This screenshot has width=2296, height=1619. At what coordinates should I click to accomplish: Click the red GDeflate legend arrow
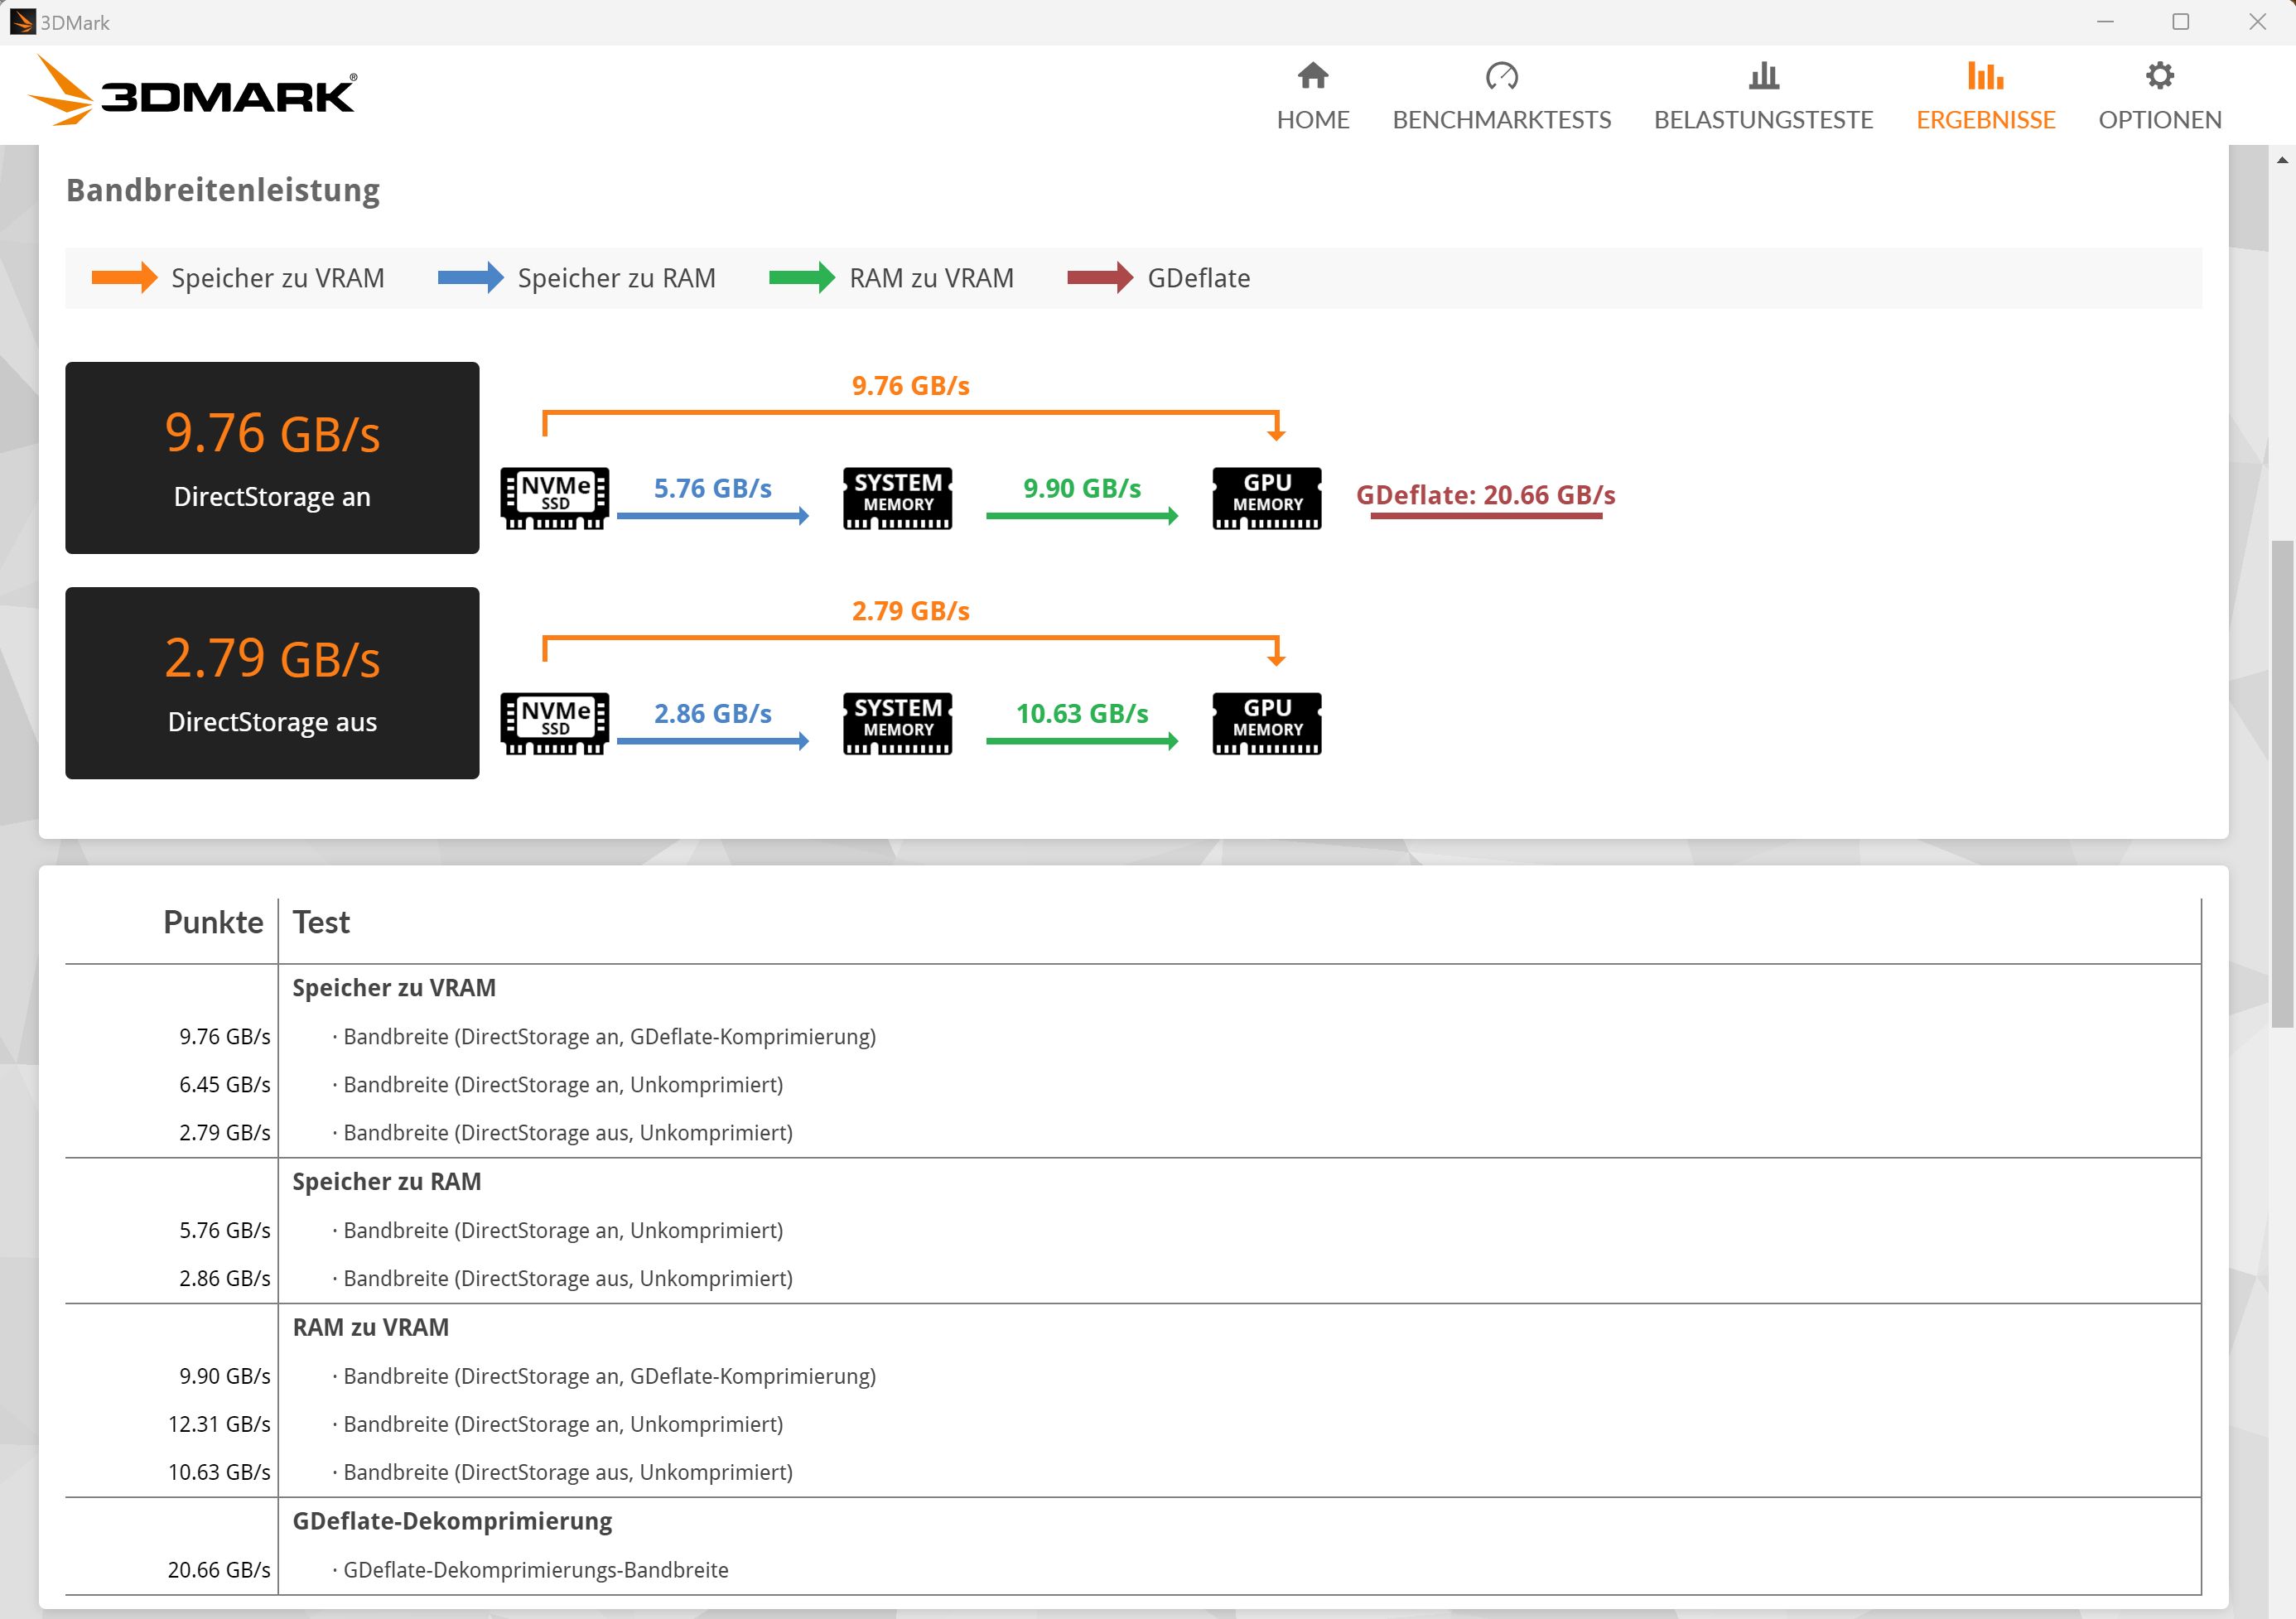point(1100,277)
